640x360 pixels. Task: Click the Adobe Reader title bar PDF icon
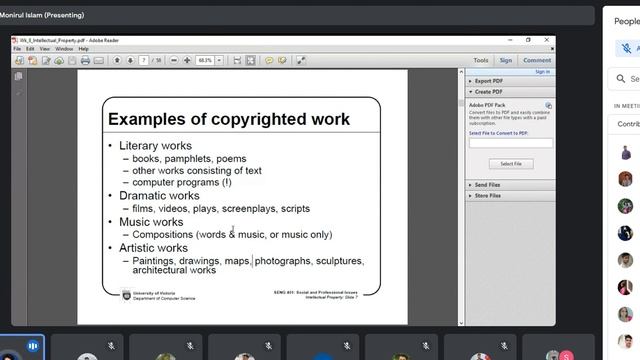pos(15,40)
